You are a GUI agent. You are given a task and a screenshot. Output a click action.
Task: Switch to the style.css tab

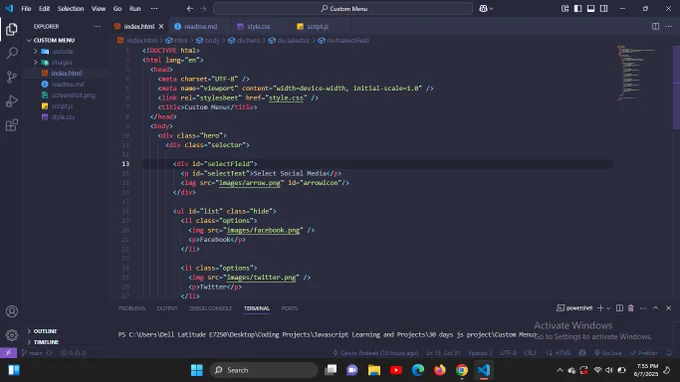point(258,26)
